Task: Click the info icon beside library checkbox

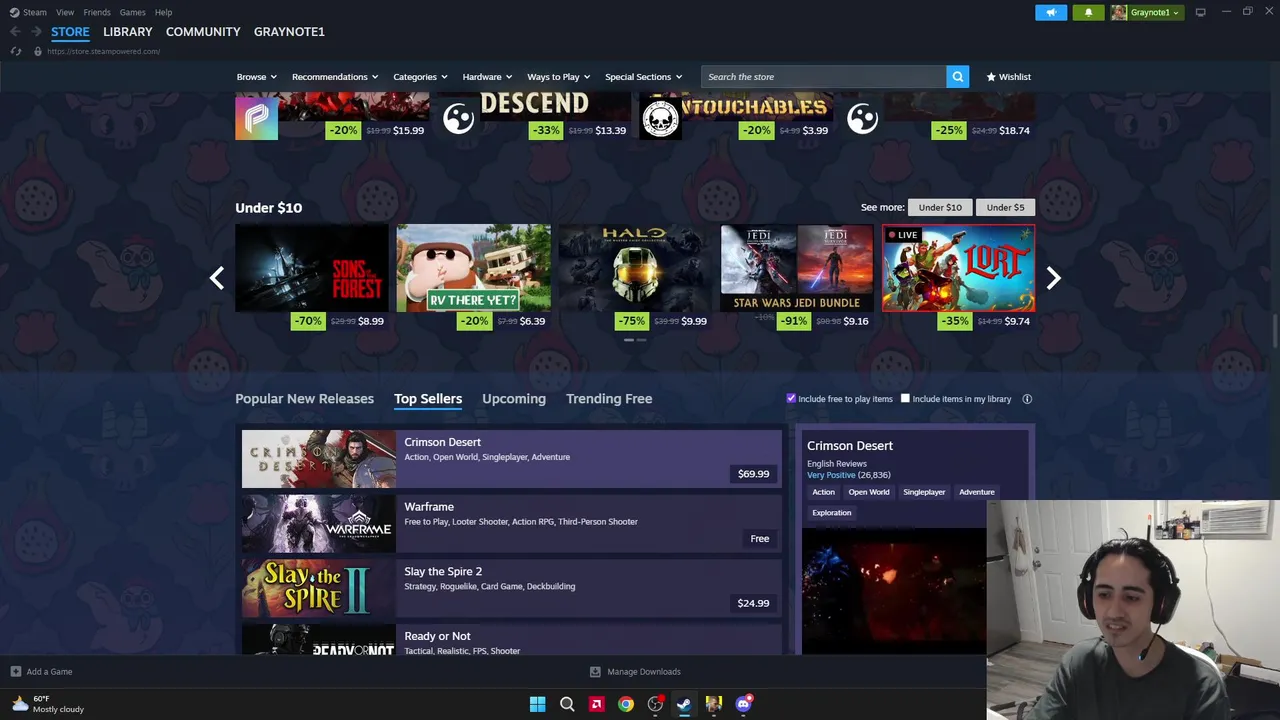Action: point(1027,399)
